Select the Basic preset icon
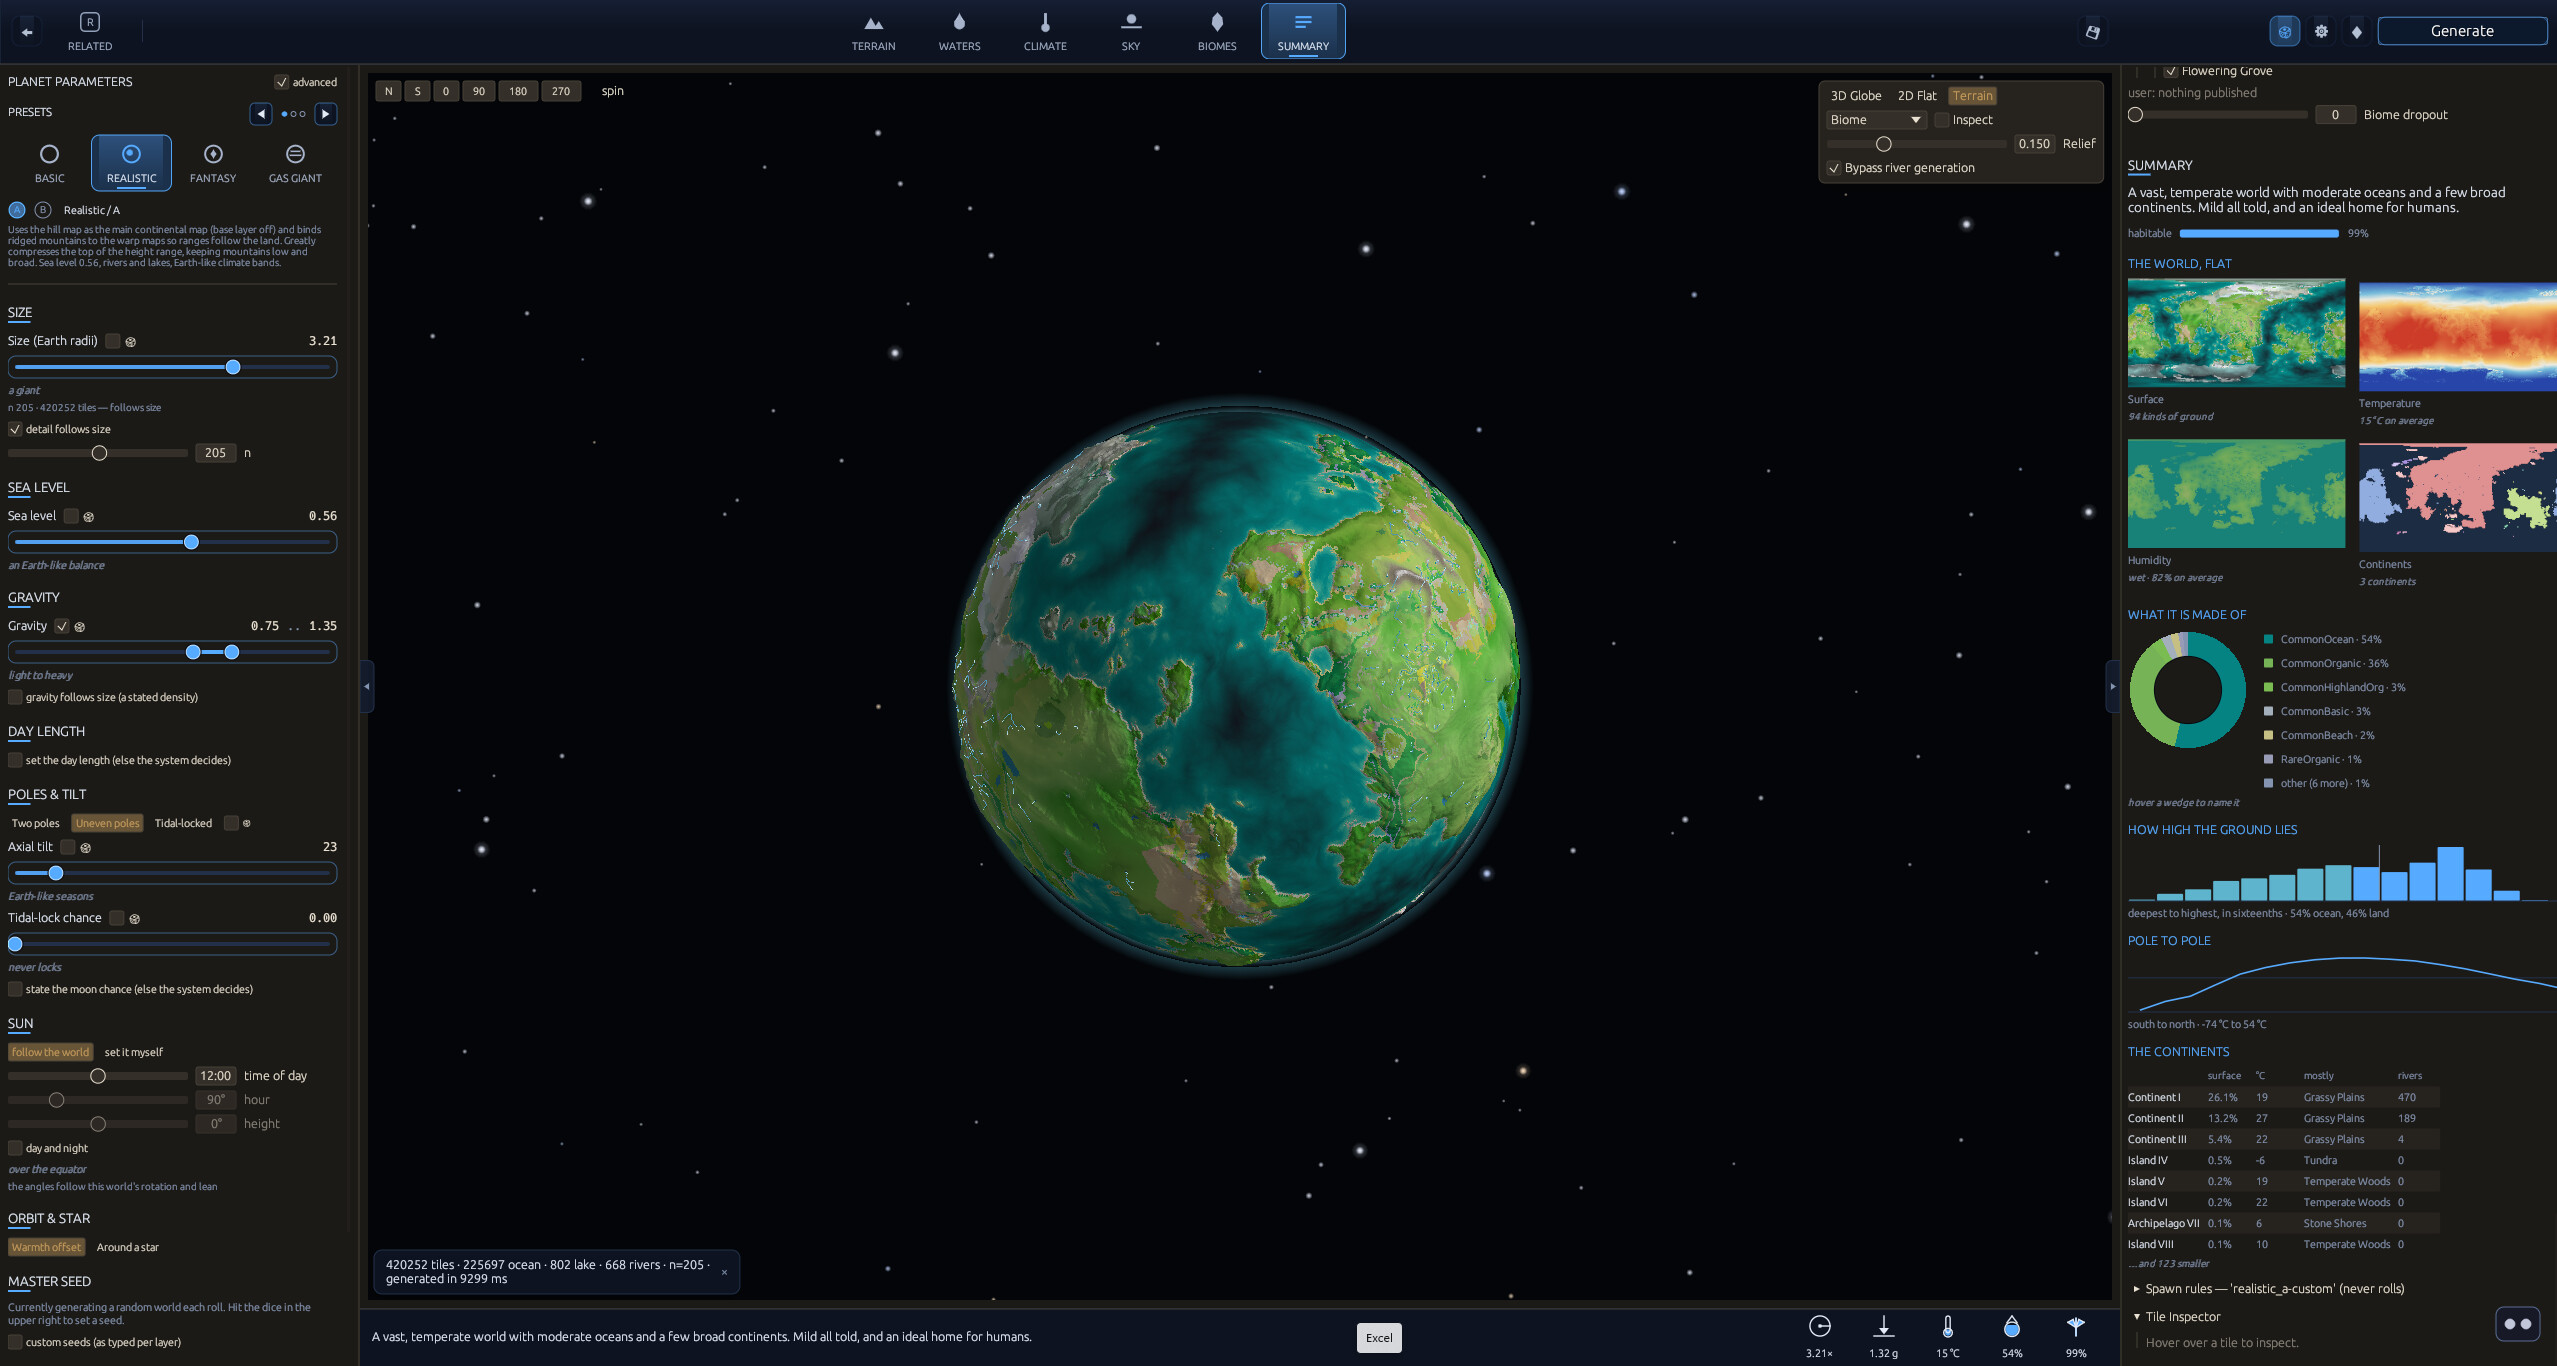Screen dimensions: 2557x1366 (49, 154)
